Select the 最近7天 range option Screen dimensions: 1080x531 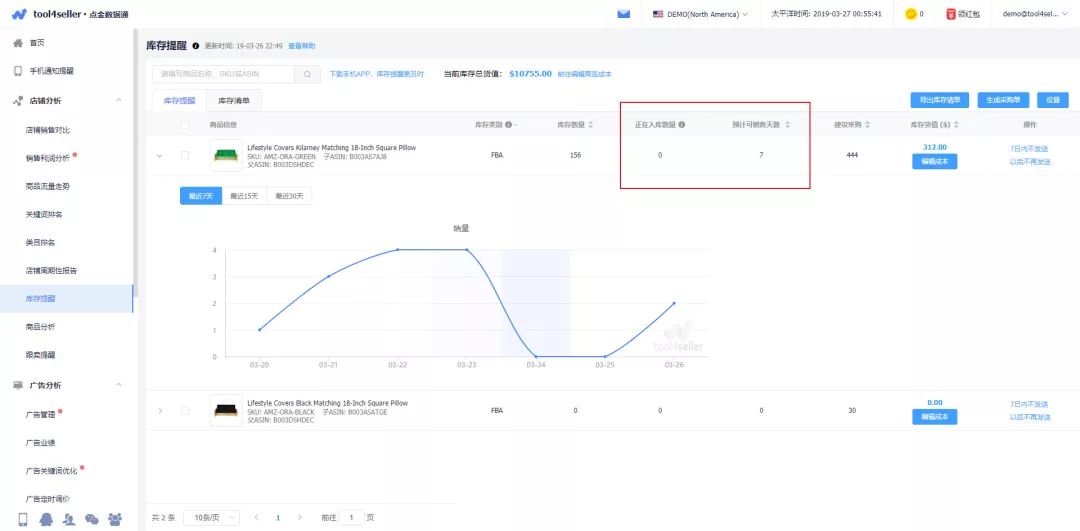pos(200,196)
